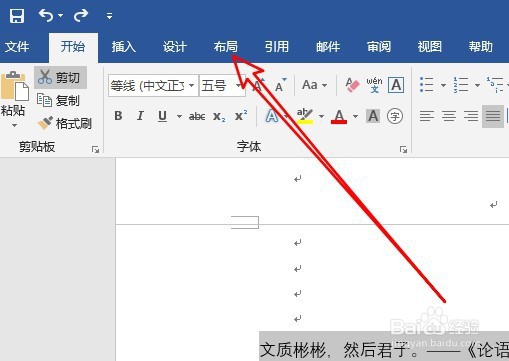Open the 文件 tab
509x361 pixels.
coord(17,47)
